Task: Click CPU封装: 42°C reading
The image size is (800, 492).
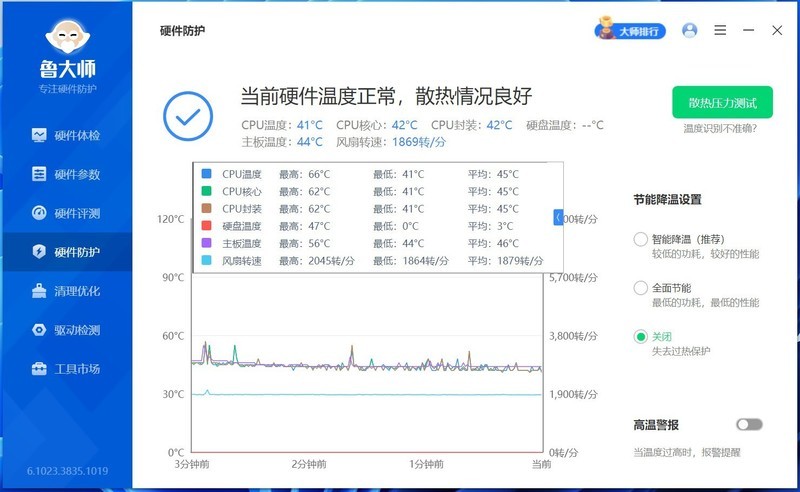Action: pyautogui.click(x=471, y=125)
